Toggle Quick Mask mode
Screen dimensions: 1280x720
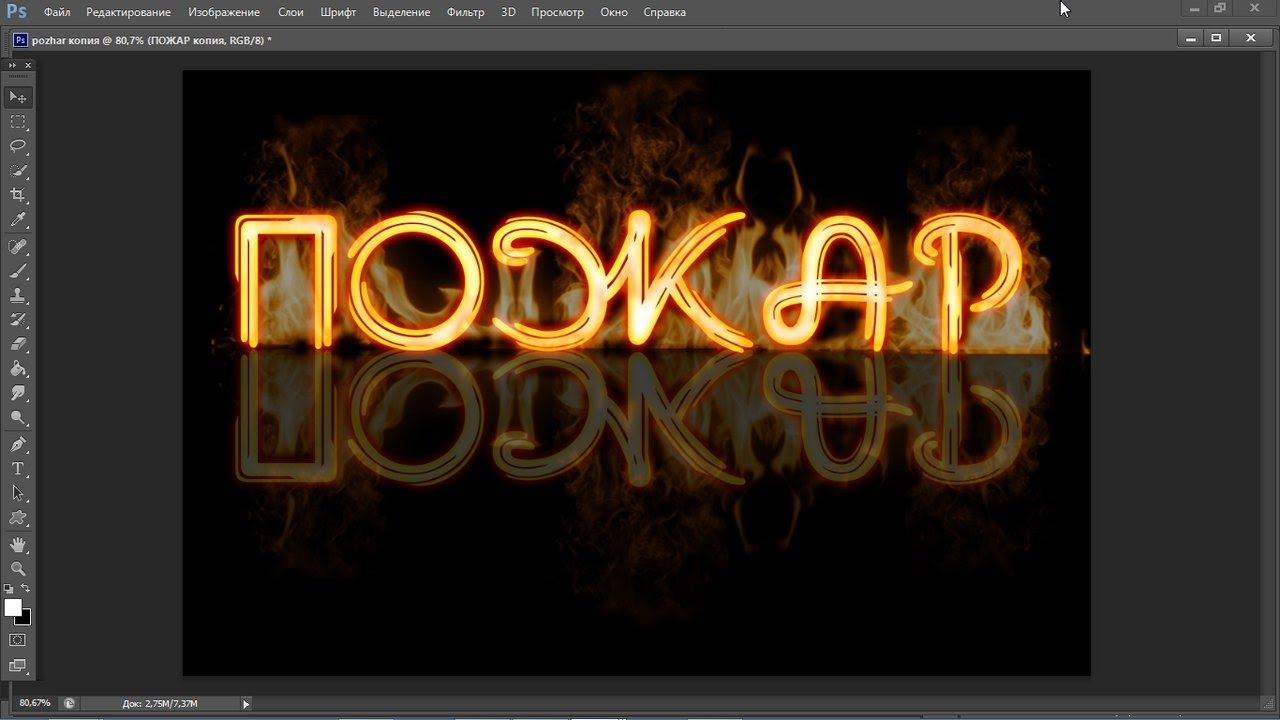coord(18,640)
